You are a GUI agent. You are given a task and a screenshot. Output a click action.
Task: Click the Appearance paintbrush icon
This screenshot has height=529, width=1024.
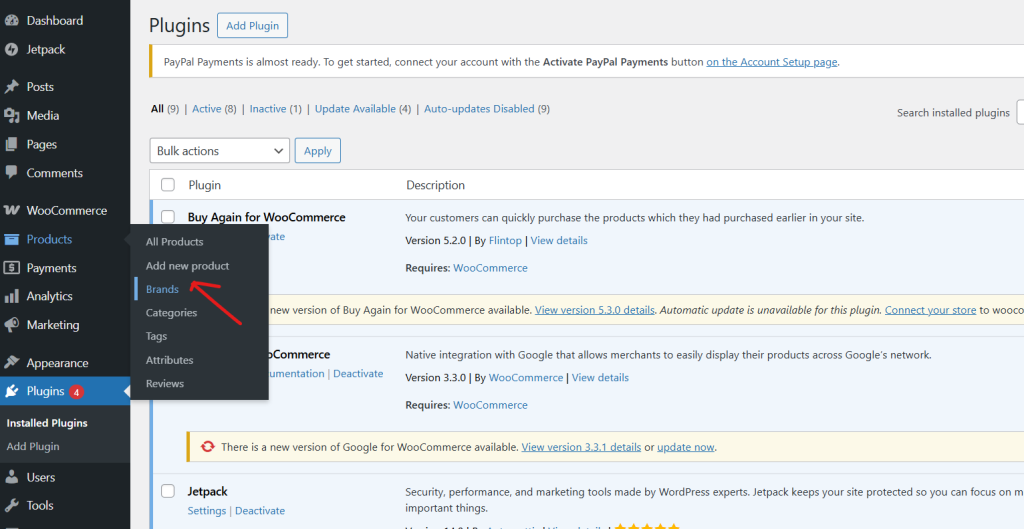[11, 362]
